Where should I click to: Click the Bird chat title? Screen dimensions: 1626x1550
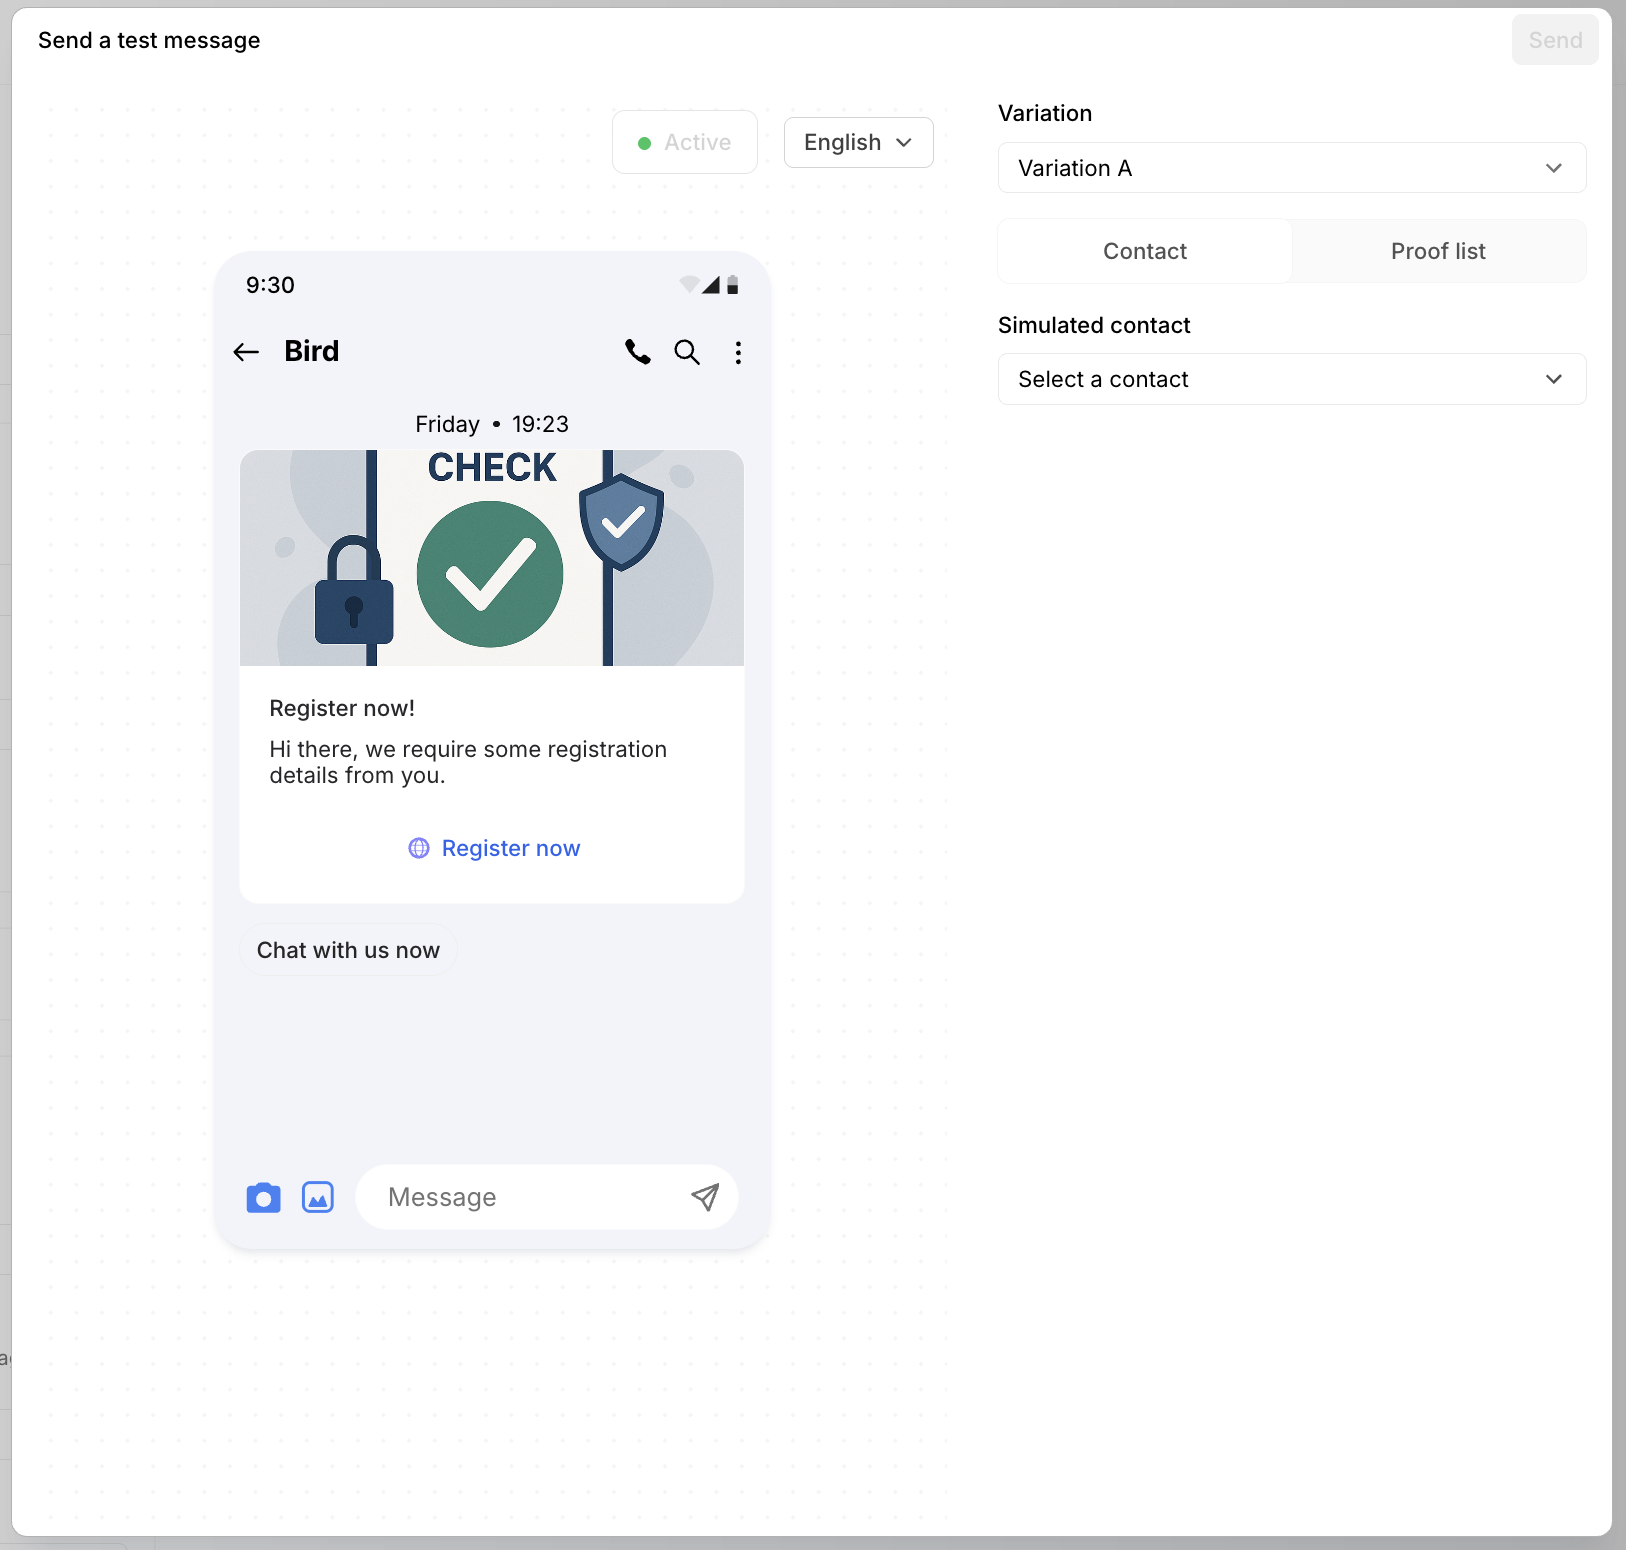[x=312, y=351]
